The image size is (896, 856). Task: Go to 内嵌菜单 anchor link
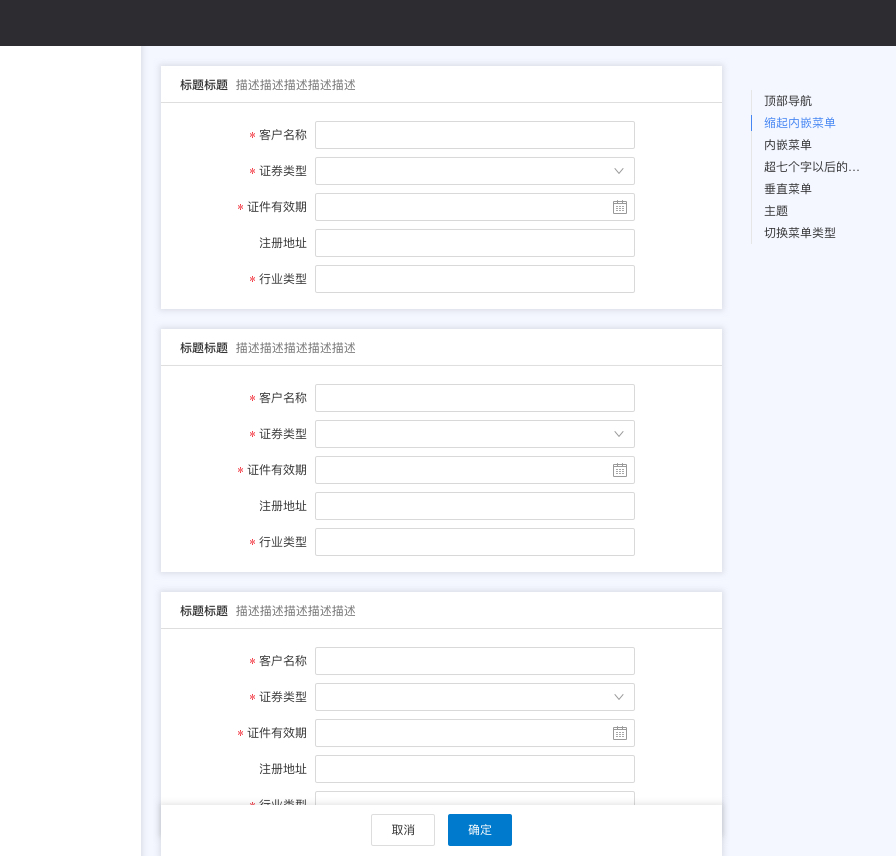pyautogui.click(x=787, y=145)
